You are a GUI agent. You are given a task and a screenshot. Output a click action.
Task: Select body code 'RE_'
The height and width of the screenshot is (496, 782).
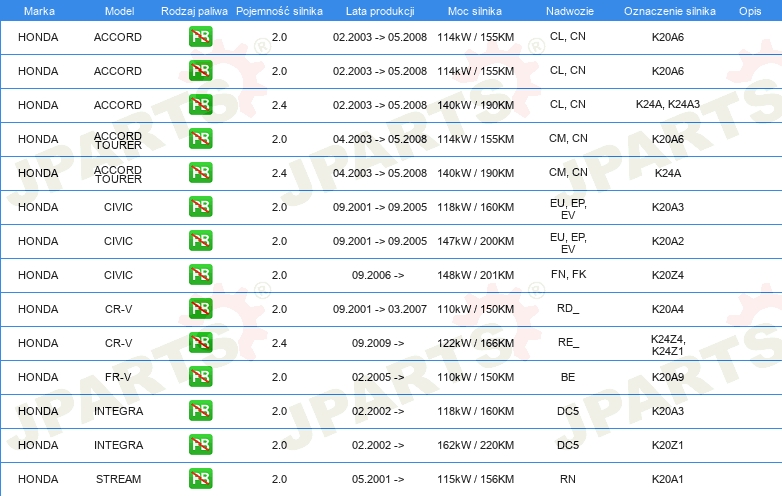[x=568, y=342]
